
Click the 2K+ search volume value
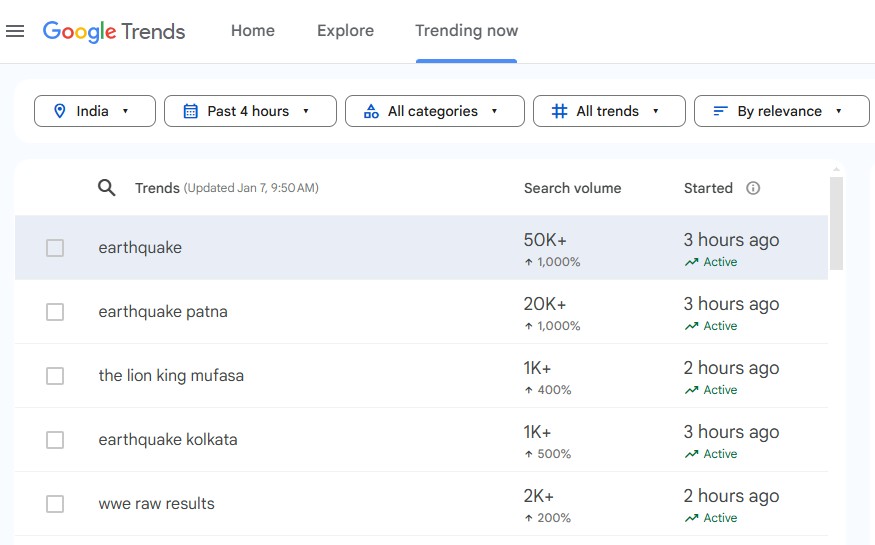click(539, 496)
